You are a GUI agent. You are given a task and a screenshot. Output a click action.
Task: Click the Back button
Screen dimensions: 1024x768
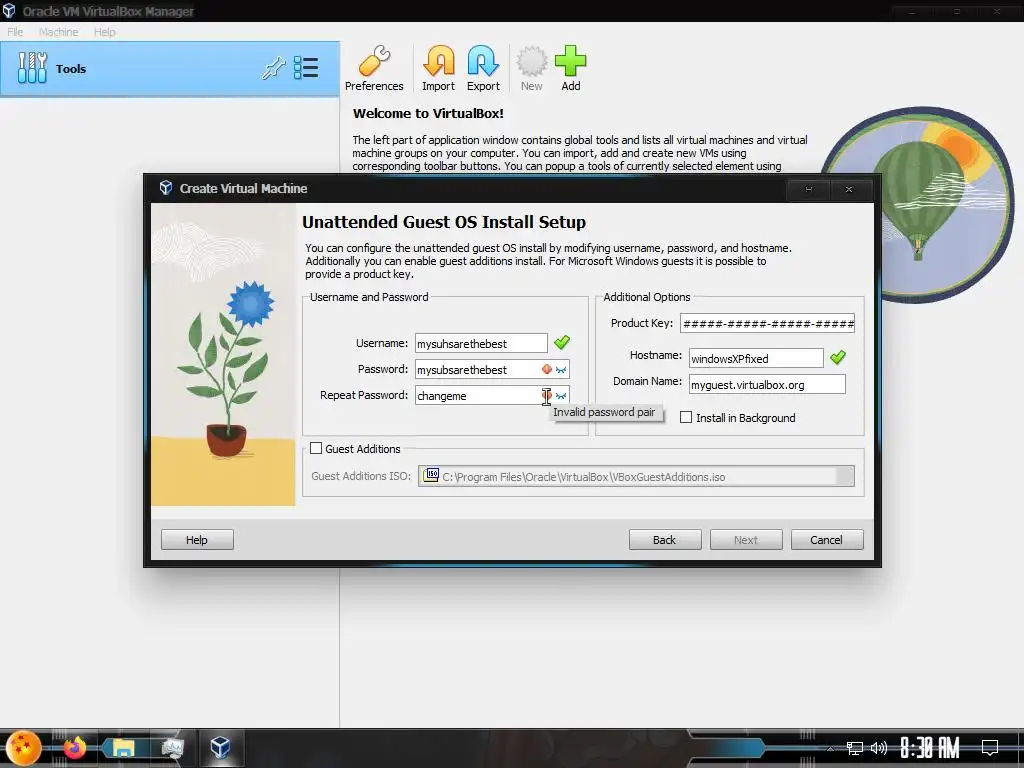[665, 539]
